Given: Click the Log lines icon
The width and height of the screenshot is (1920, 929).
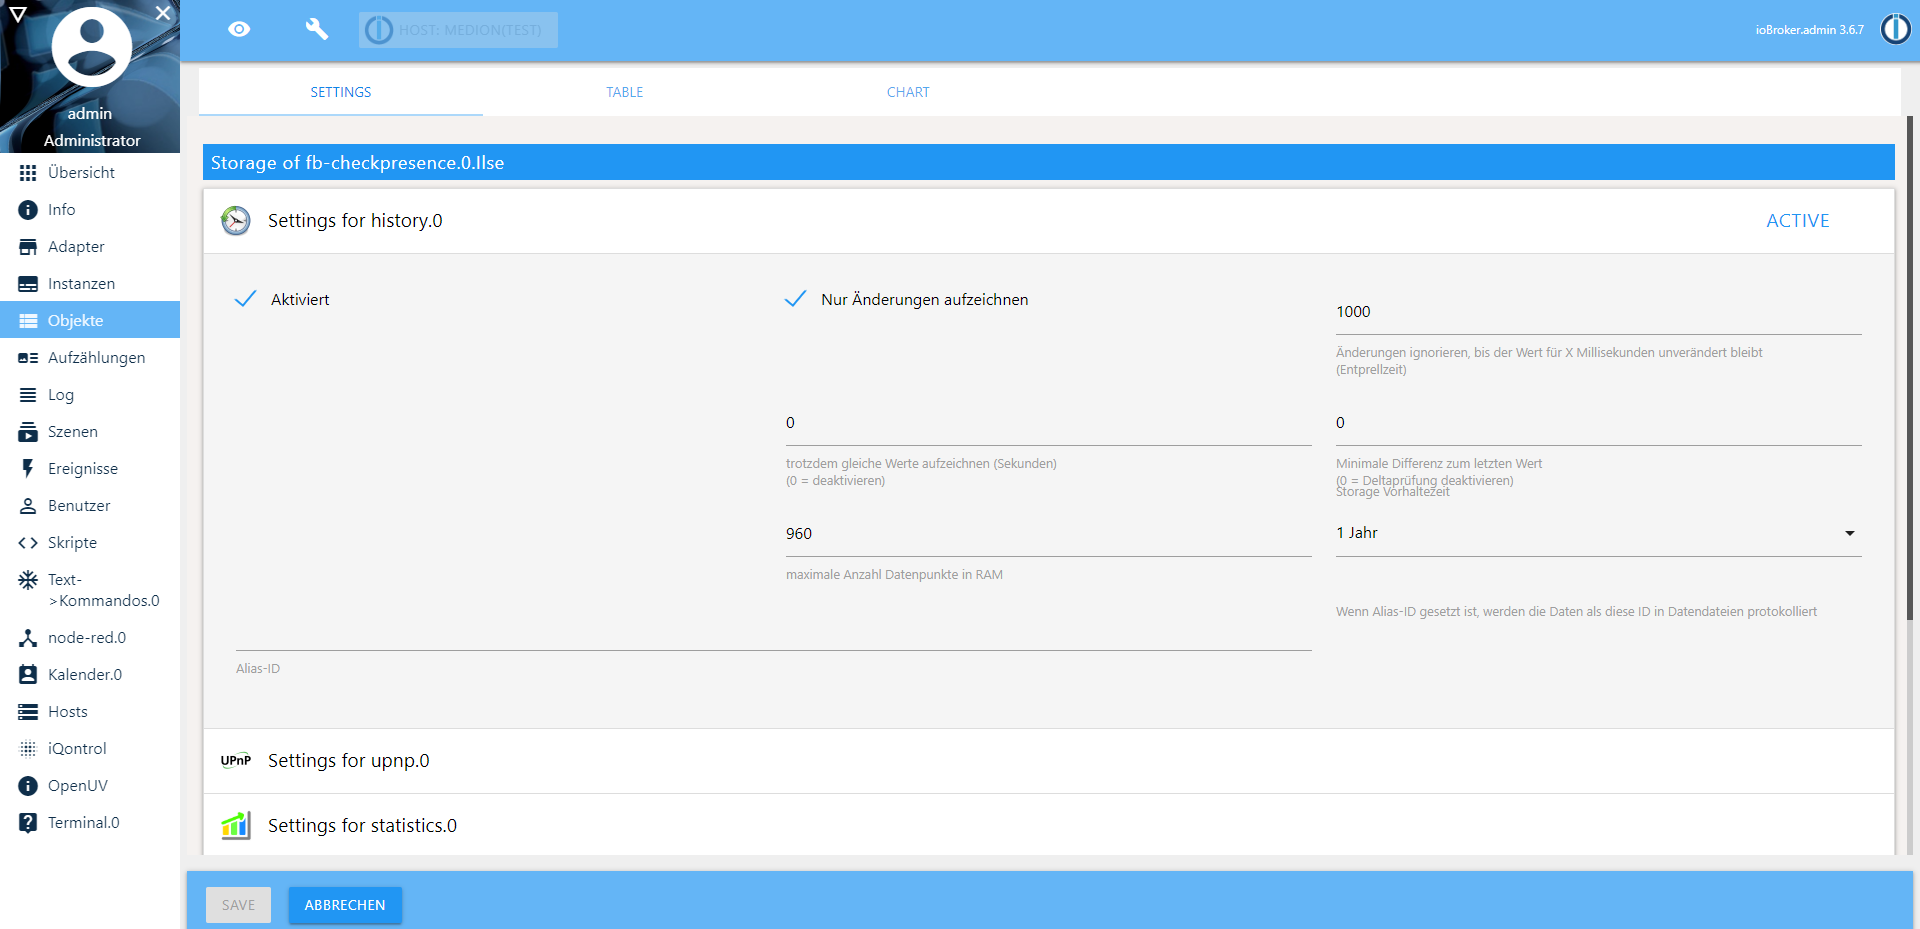Looking at the screenshot, I should (28, 395).
